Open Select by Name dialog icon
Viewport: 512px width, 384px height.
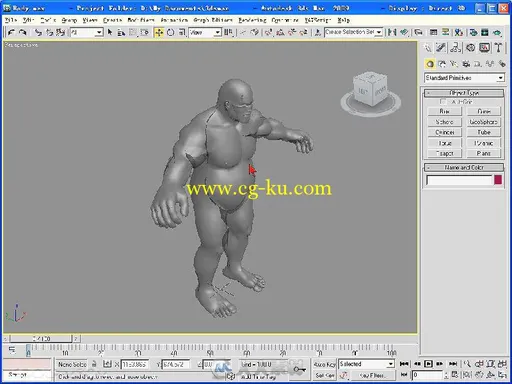121,32
